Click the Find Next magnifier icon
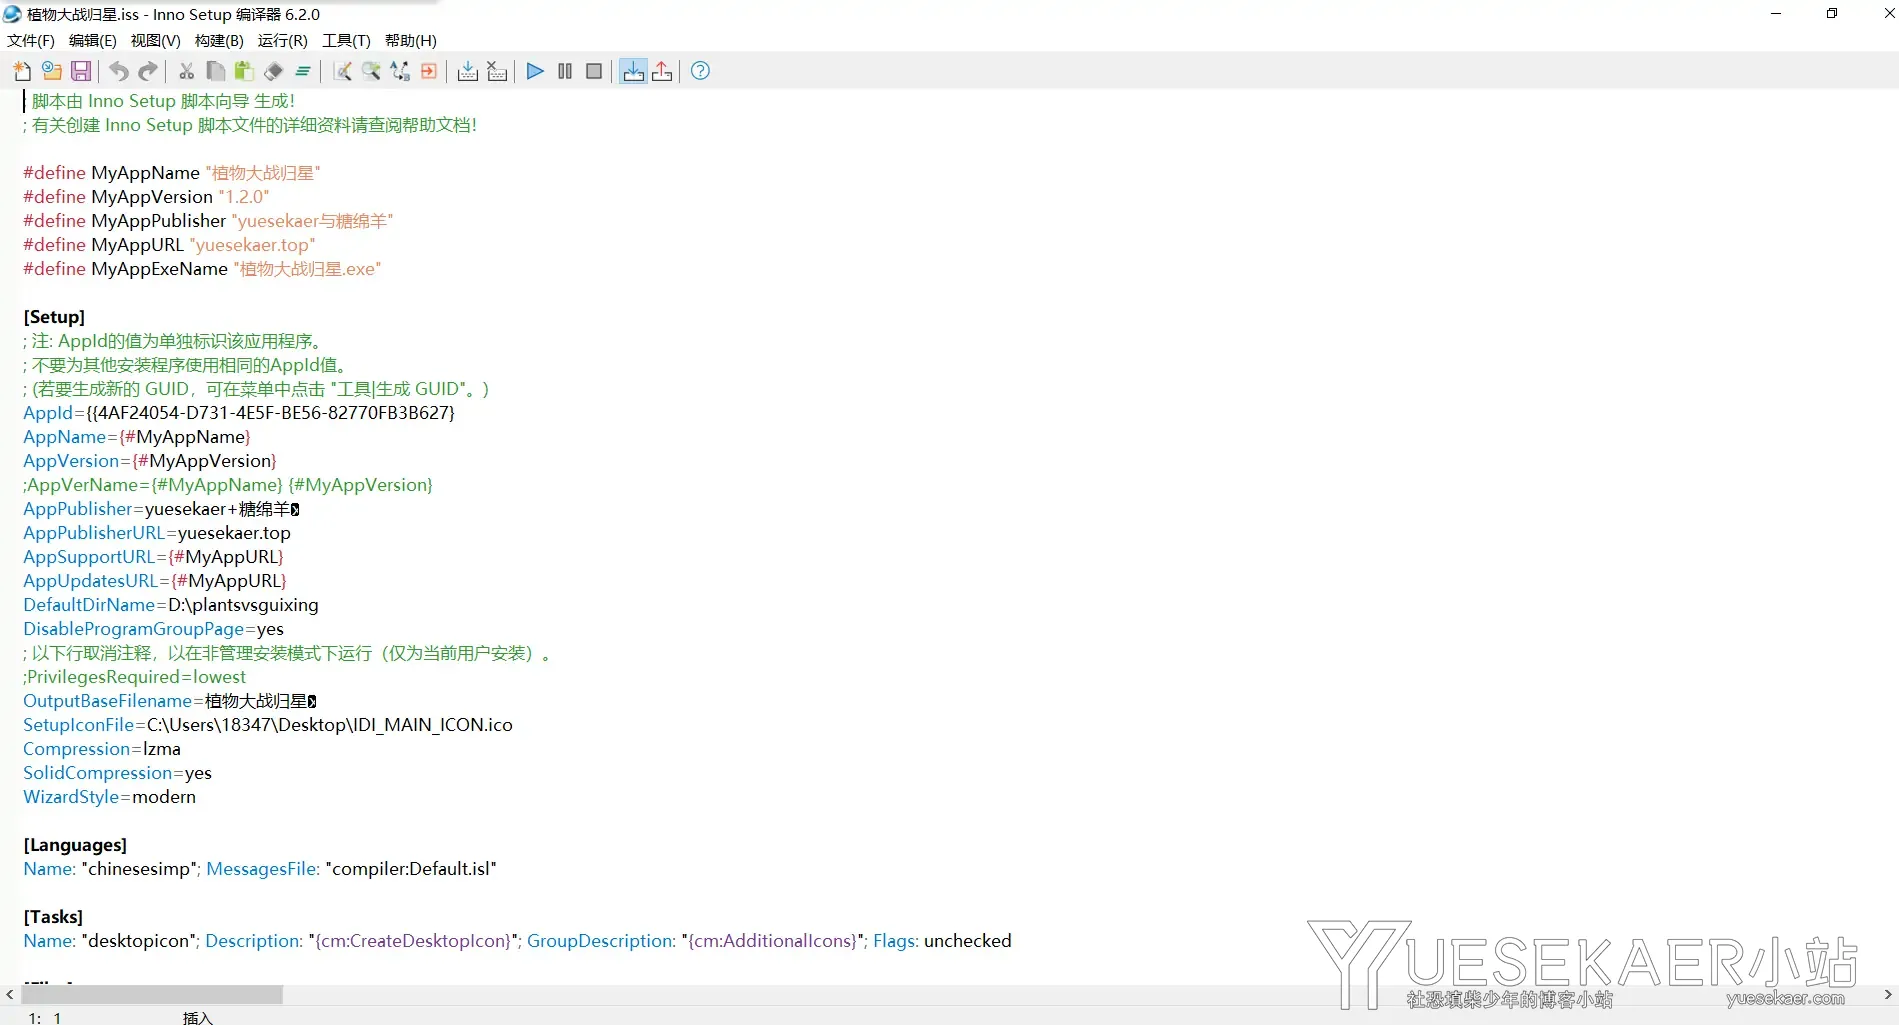 tap(371, 71)
